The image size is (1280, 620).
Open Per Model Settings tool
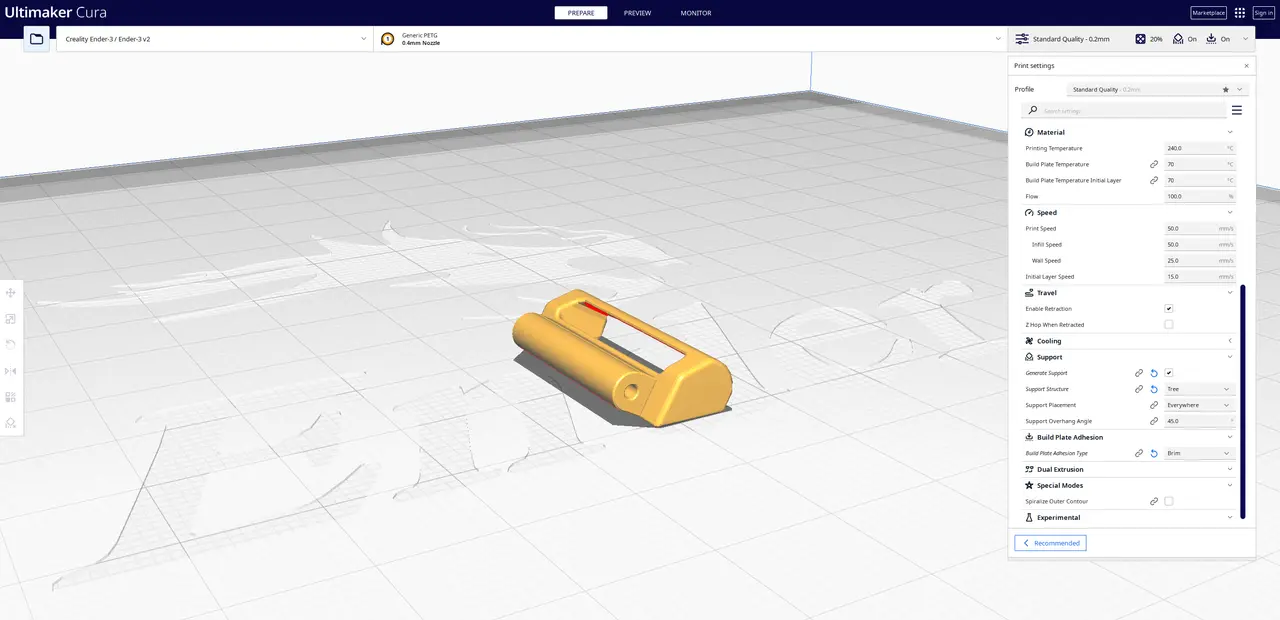(x=11, y=397)
